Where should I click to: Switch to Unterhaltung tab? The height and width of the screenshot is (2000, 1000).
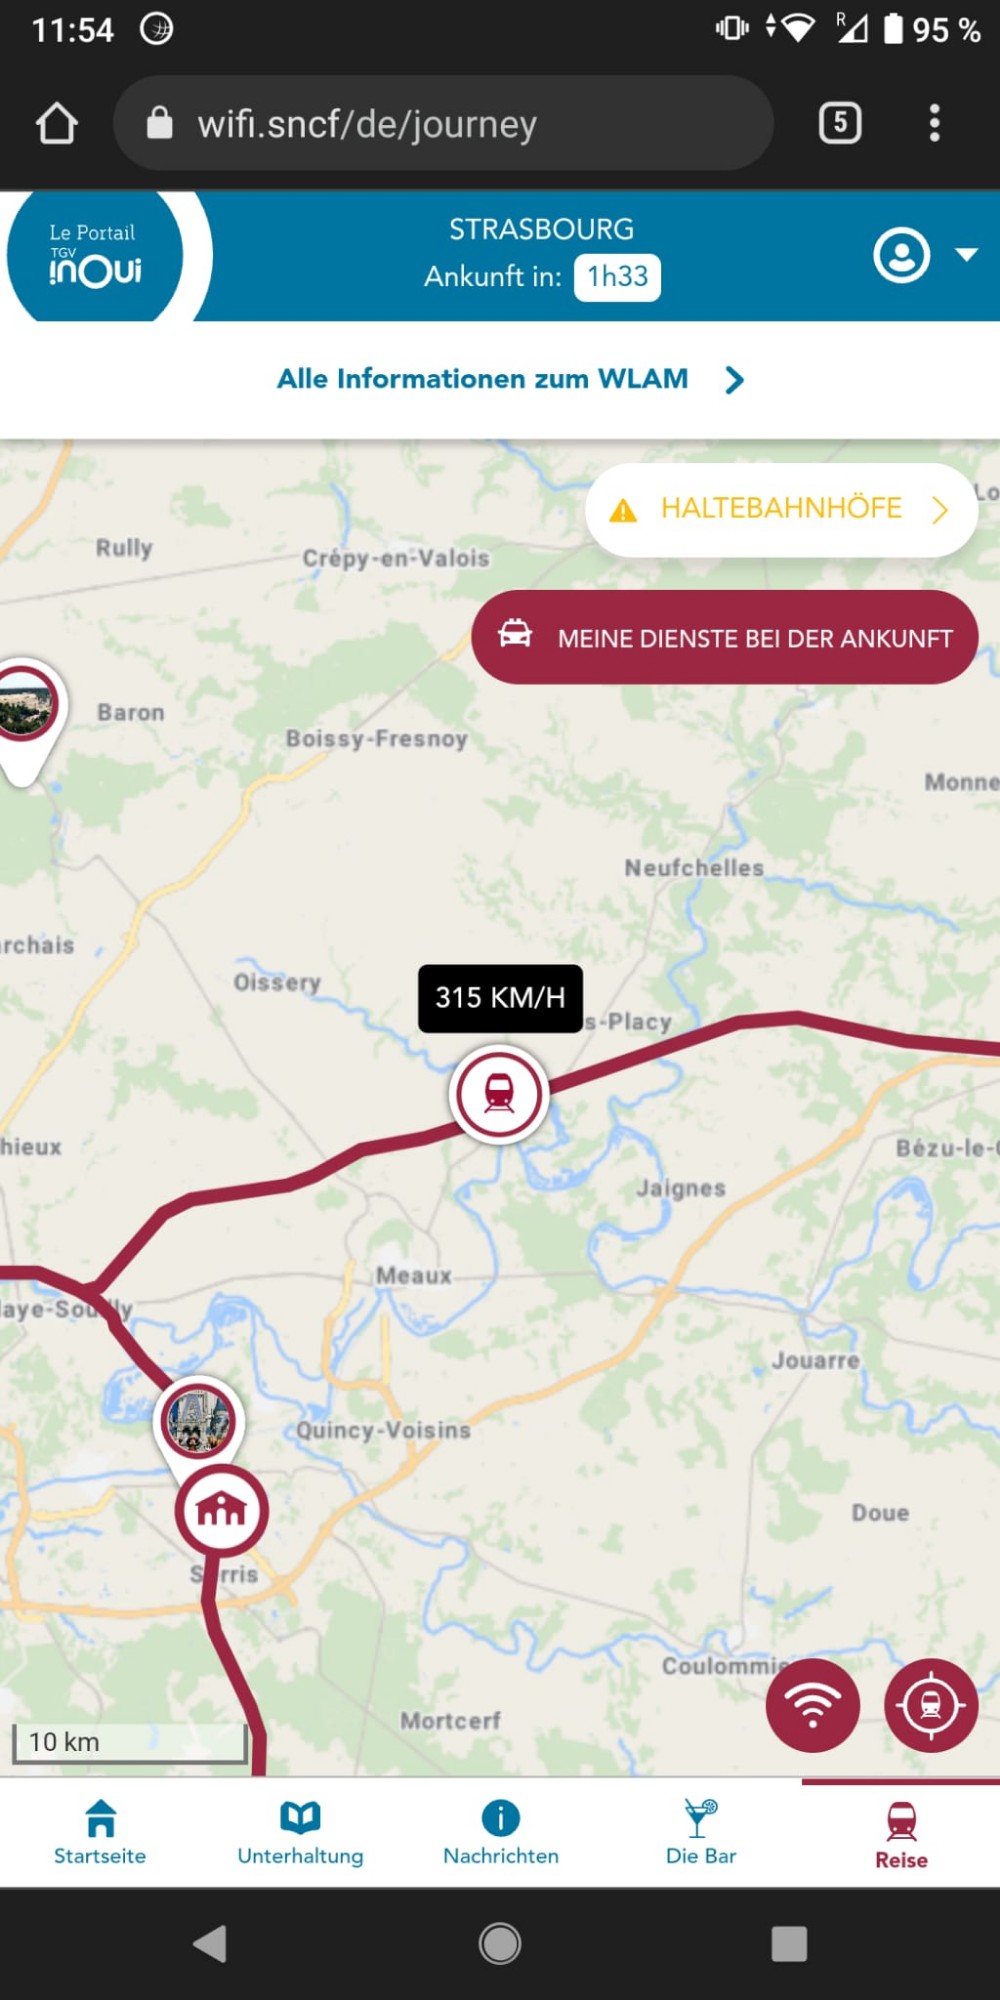(300, 1833)
